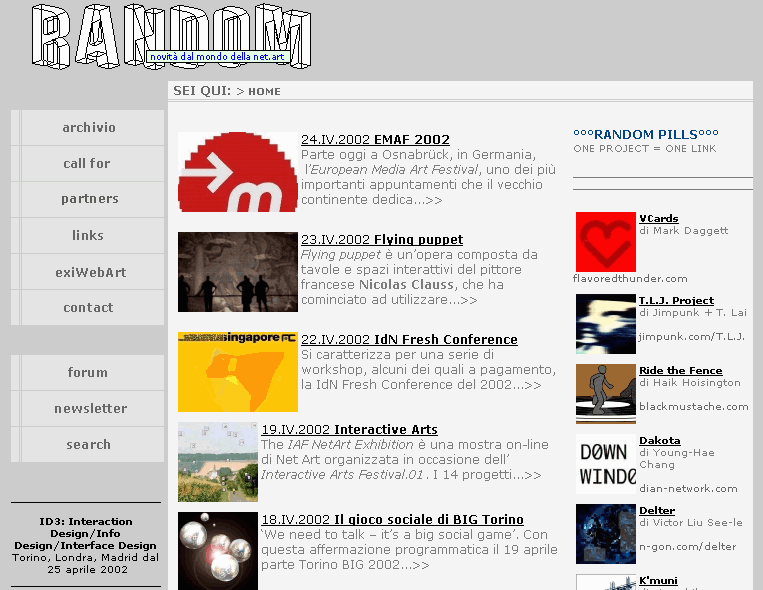Screen dimensions: 763x590
Task: Click the VCards title link
Action: pos(658,219)
